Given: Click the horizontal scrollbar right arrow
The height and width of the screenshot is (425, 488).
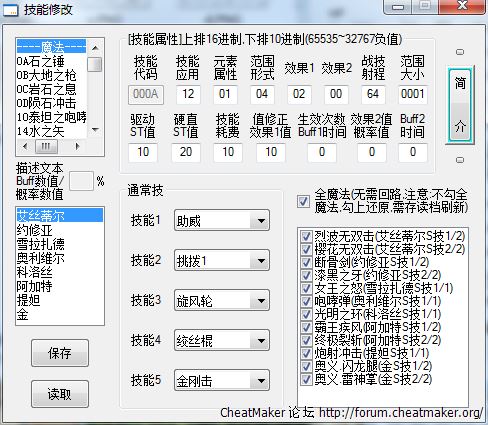Looking at the screenshot, I should click(78, 146).
